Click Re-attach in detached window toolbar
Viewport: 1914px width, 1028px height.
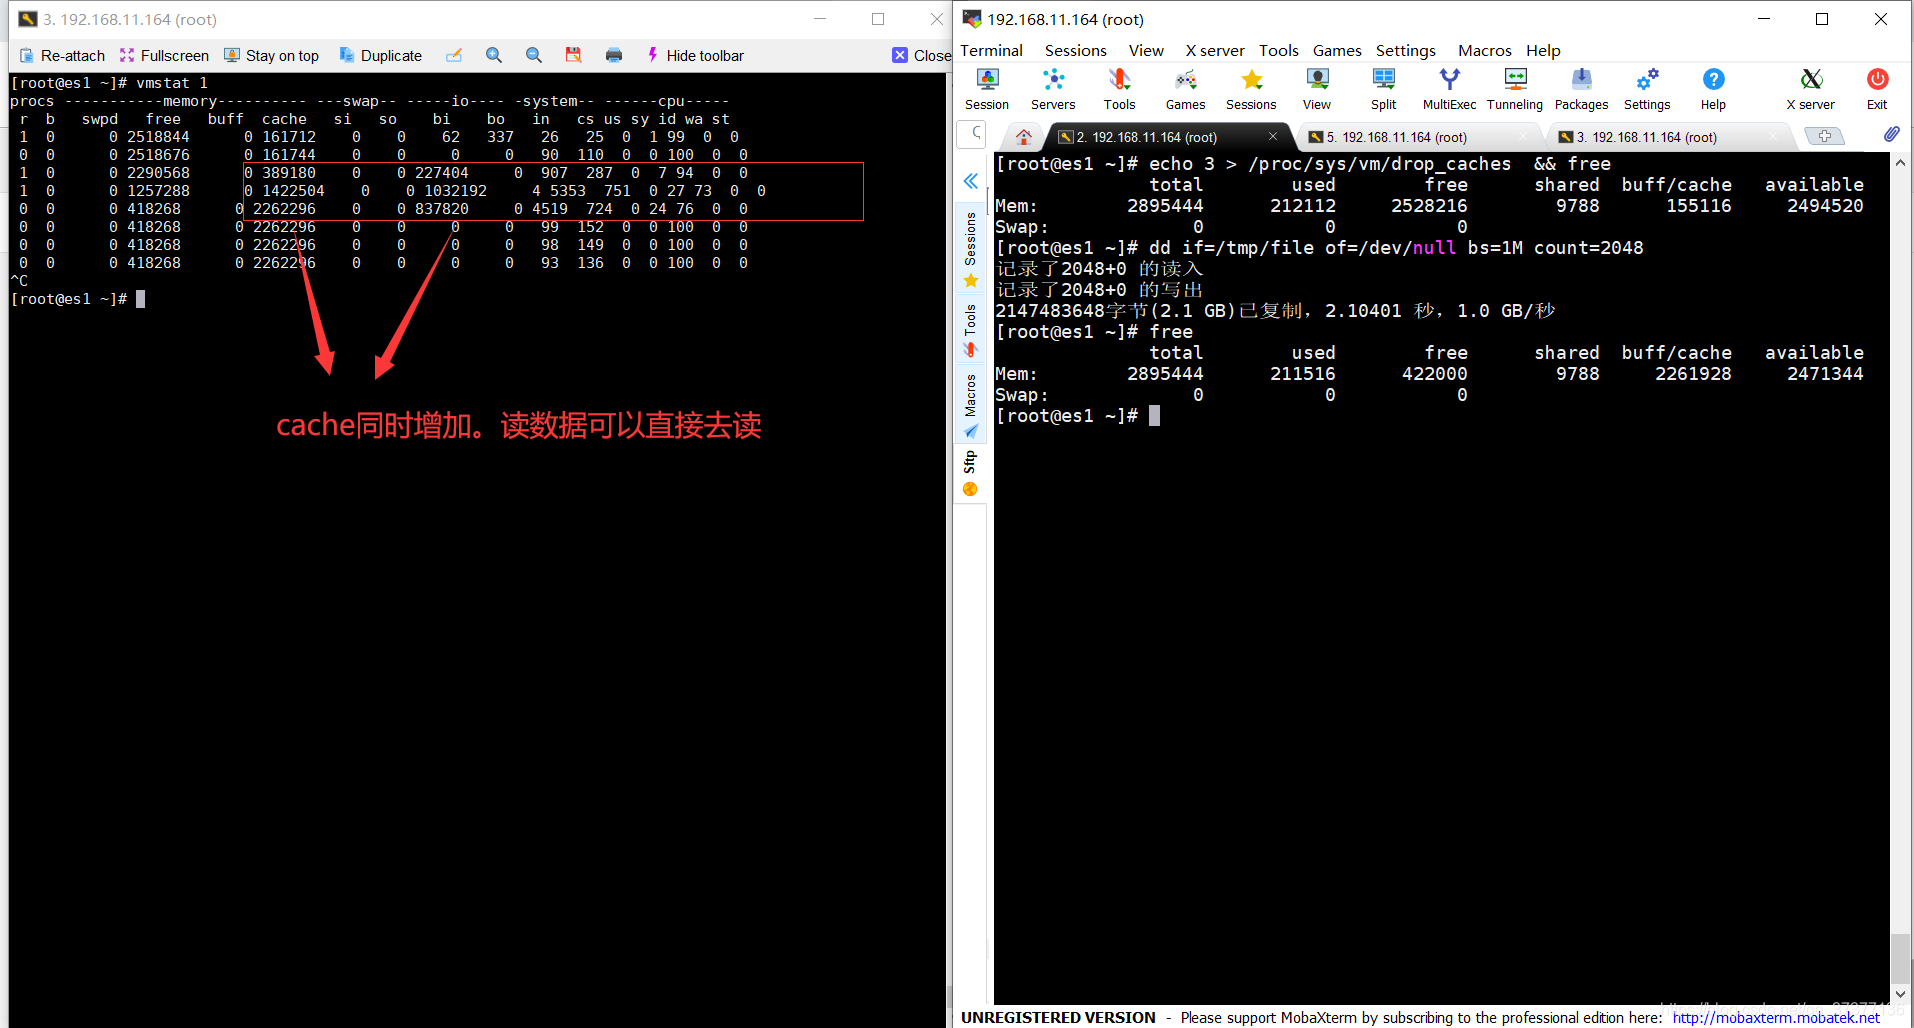pyautogui.click(x=62, y=56)
